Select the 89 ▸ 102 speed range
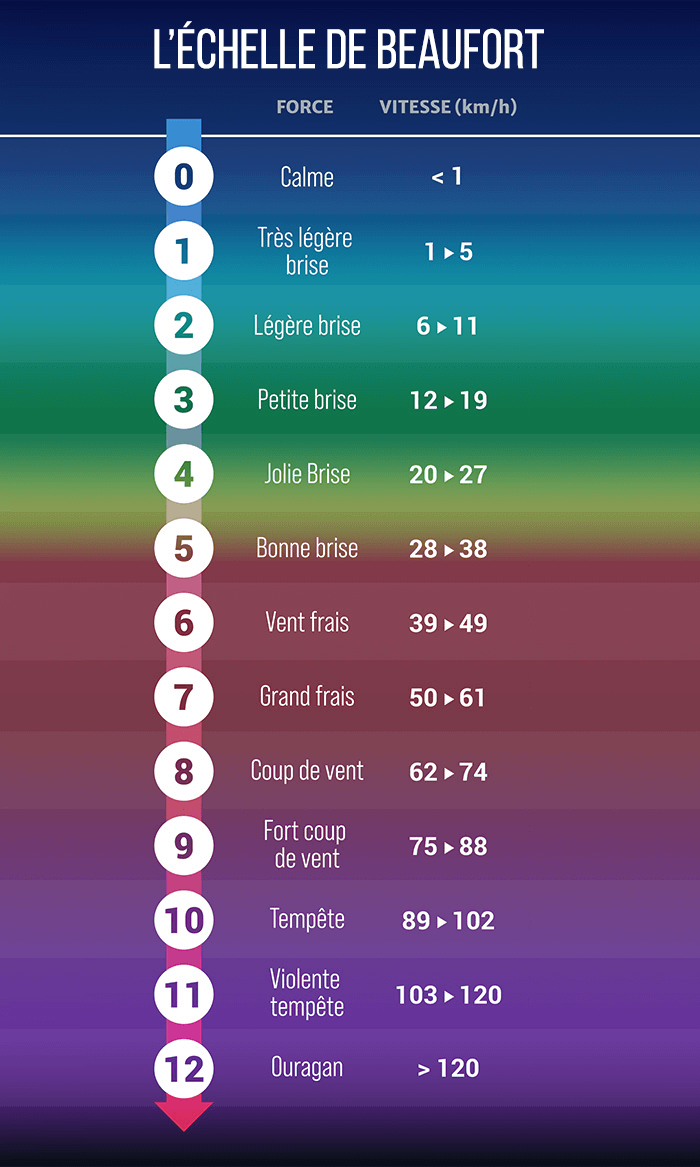This screenshot has height=1167, width=700. pos(448,920)
